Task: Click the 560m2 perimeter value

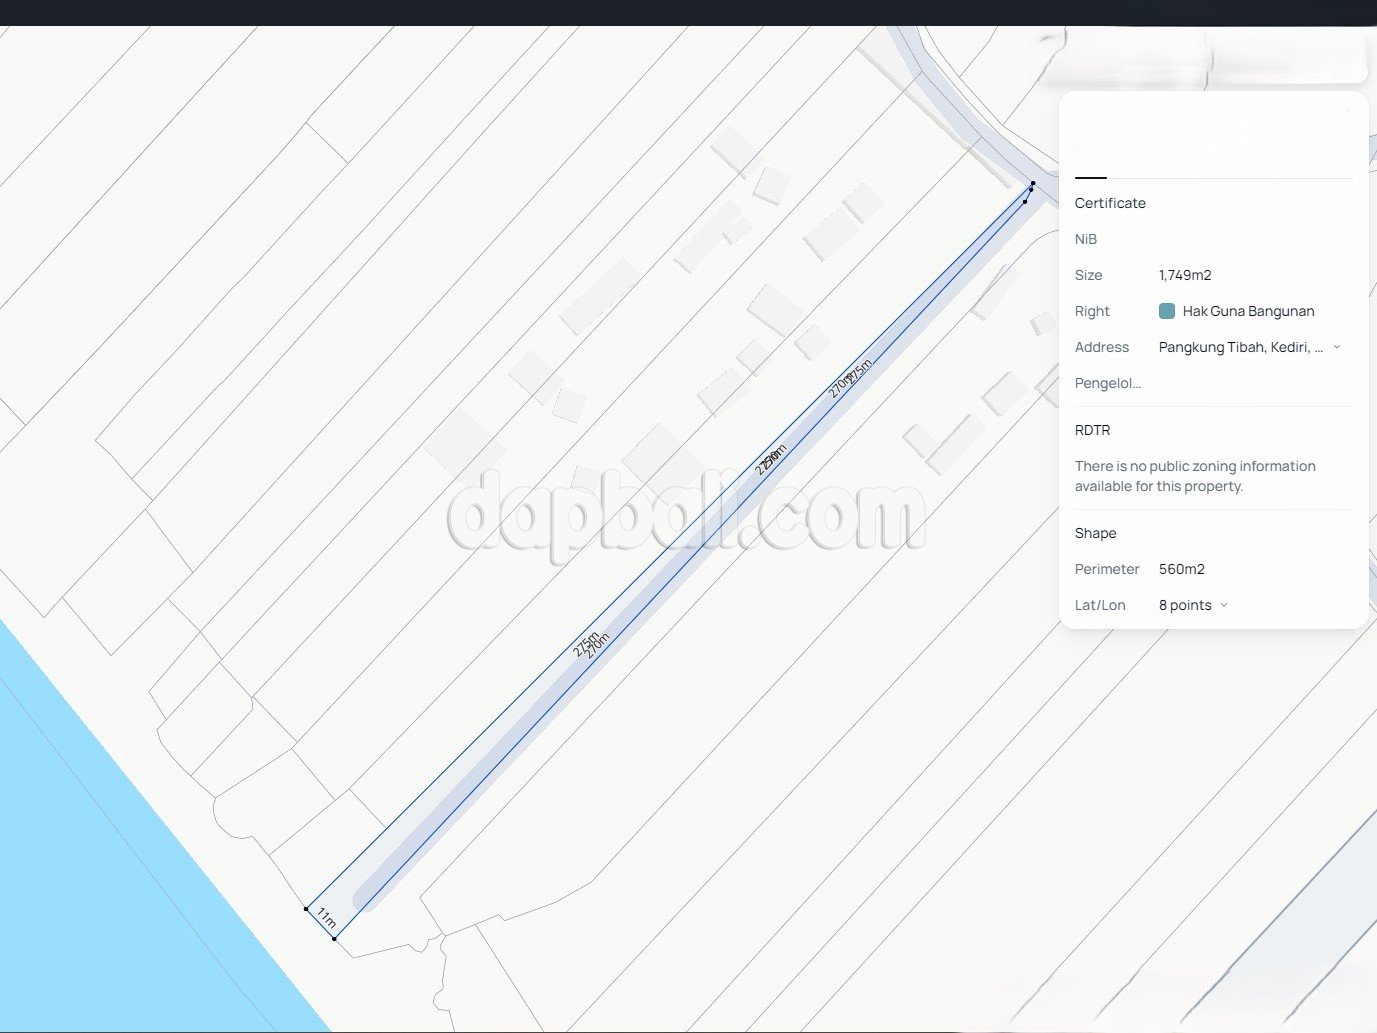Action: coord(1181,569)
